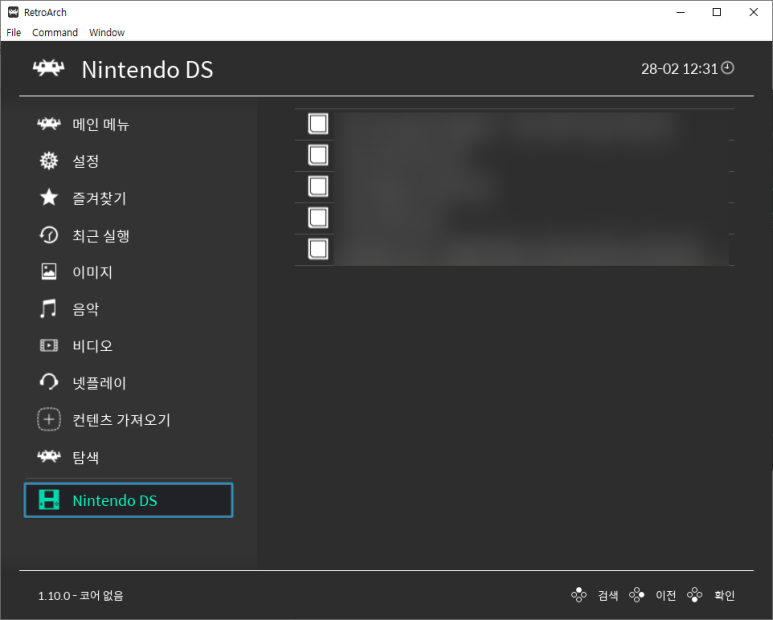Viewport: 773px width, 620px height.
Task: Click the 최근 실행 history icon
Action: pos(49,235)
